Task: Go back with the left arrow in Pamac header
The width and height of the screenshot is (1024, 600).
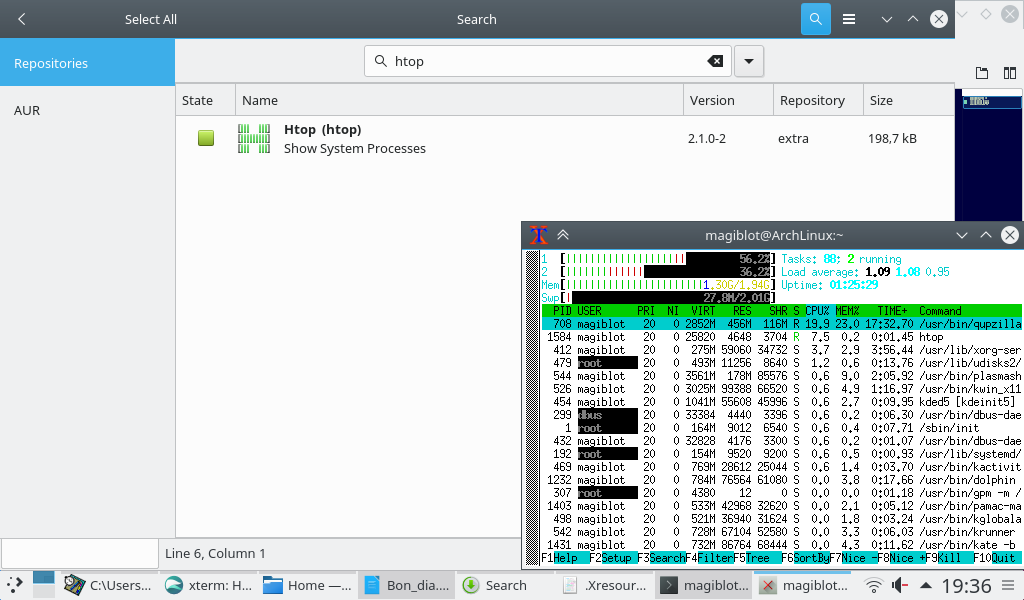Action: point(22,19)
